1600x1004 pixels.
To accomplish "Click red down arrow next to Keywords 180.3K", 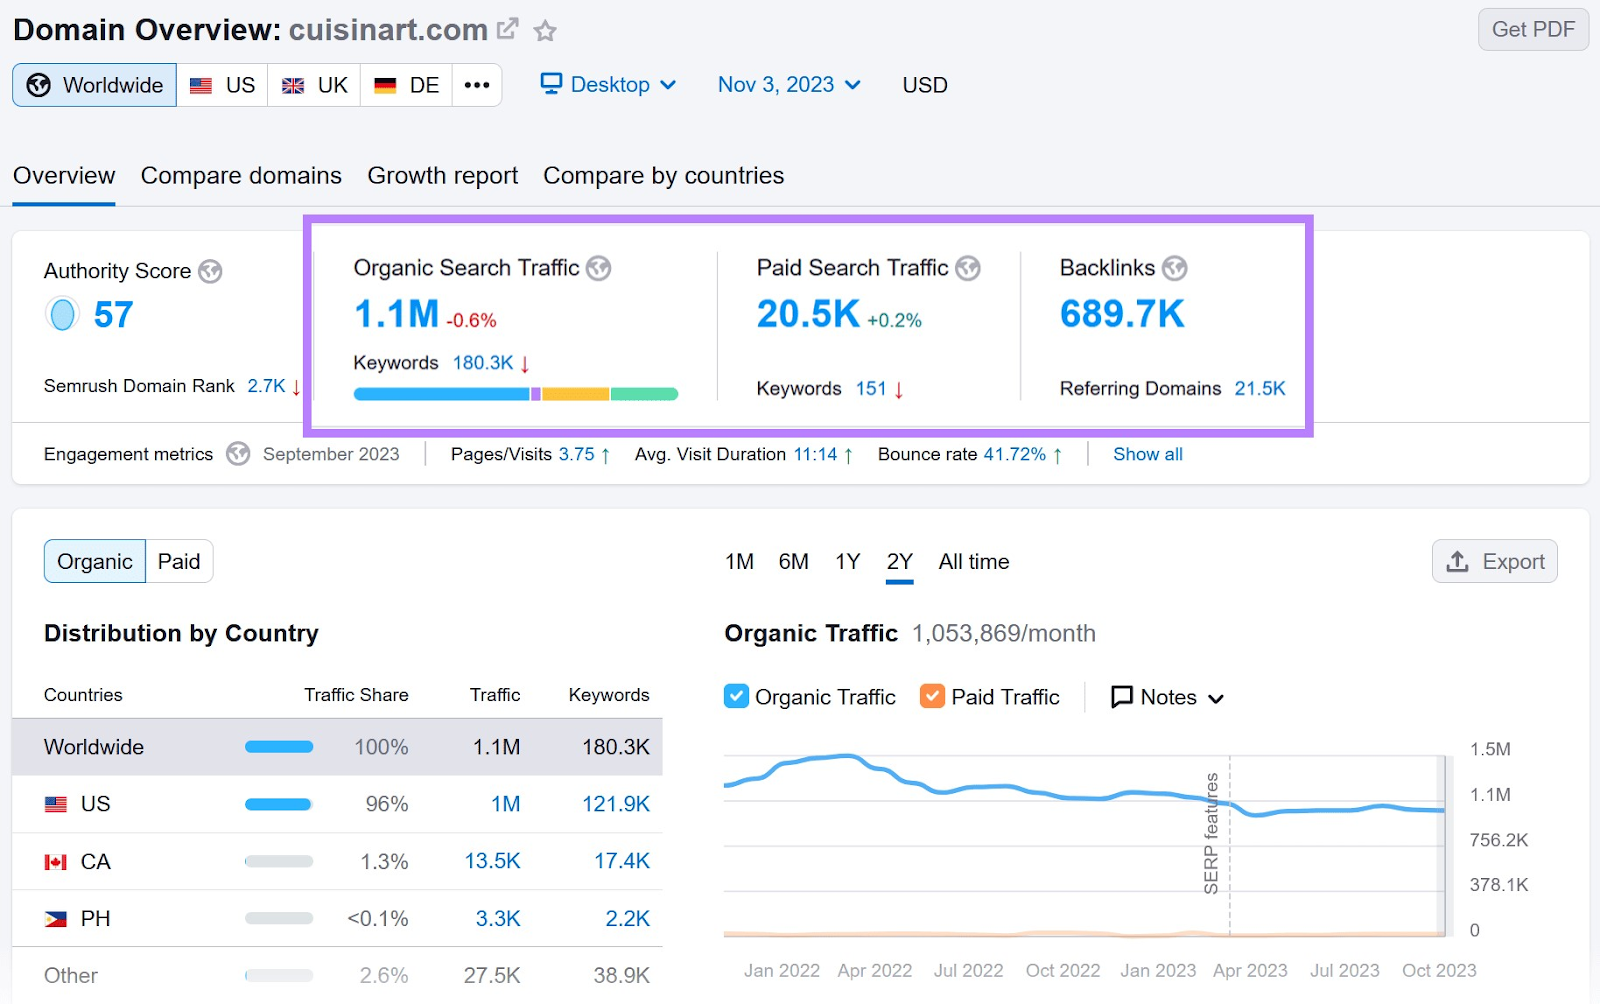I will (525, 363).
